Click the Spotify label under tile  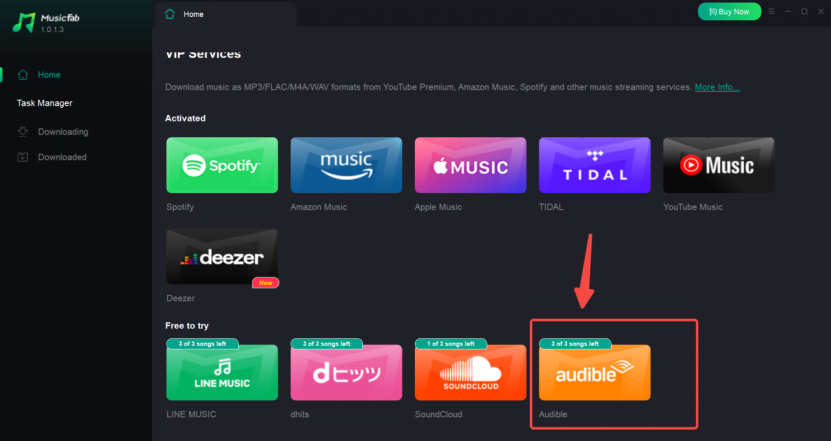coord(180,207)
